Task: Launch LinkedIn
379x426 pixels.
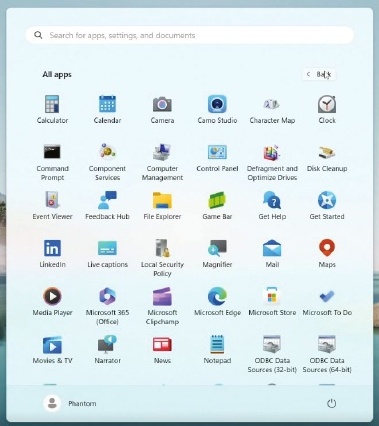Action: click(52, 253)
